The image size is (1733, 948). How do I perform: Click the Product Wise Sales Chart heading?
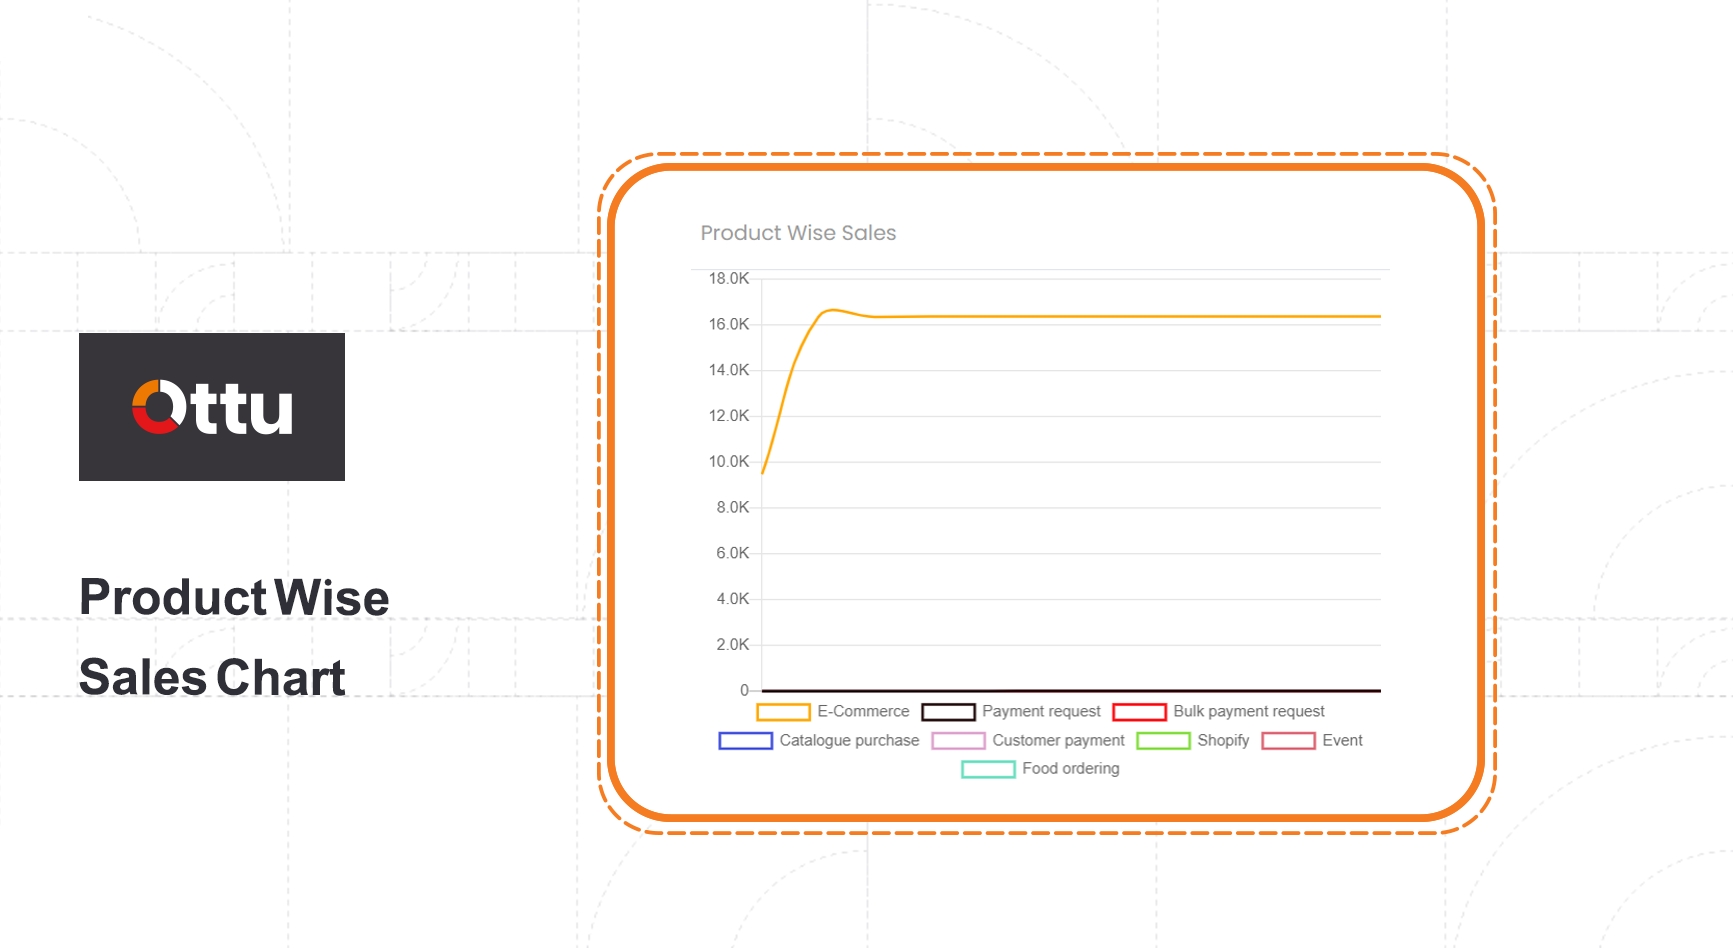pyautogui.click(x=233, y=637)
